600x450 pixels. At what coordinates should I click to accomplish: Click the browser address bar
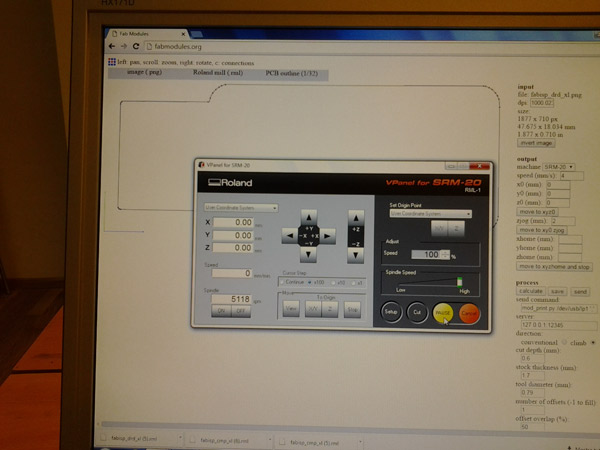[367, 47]
